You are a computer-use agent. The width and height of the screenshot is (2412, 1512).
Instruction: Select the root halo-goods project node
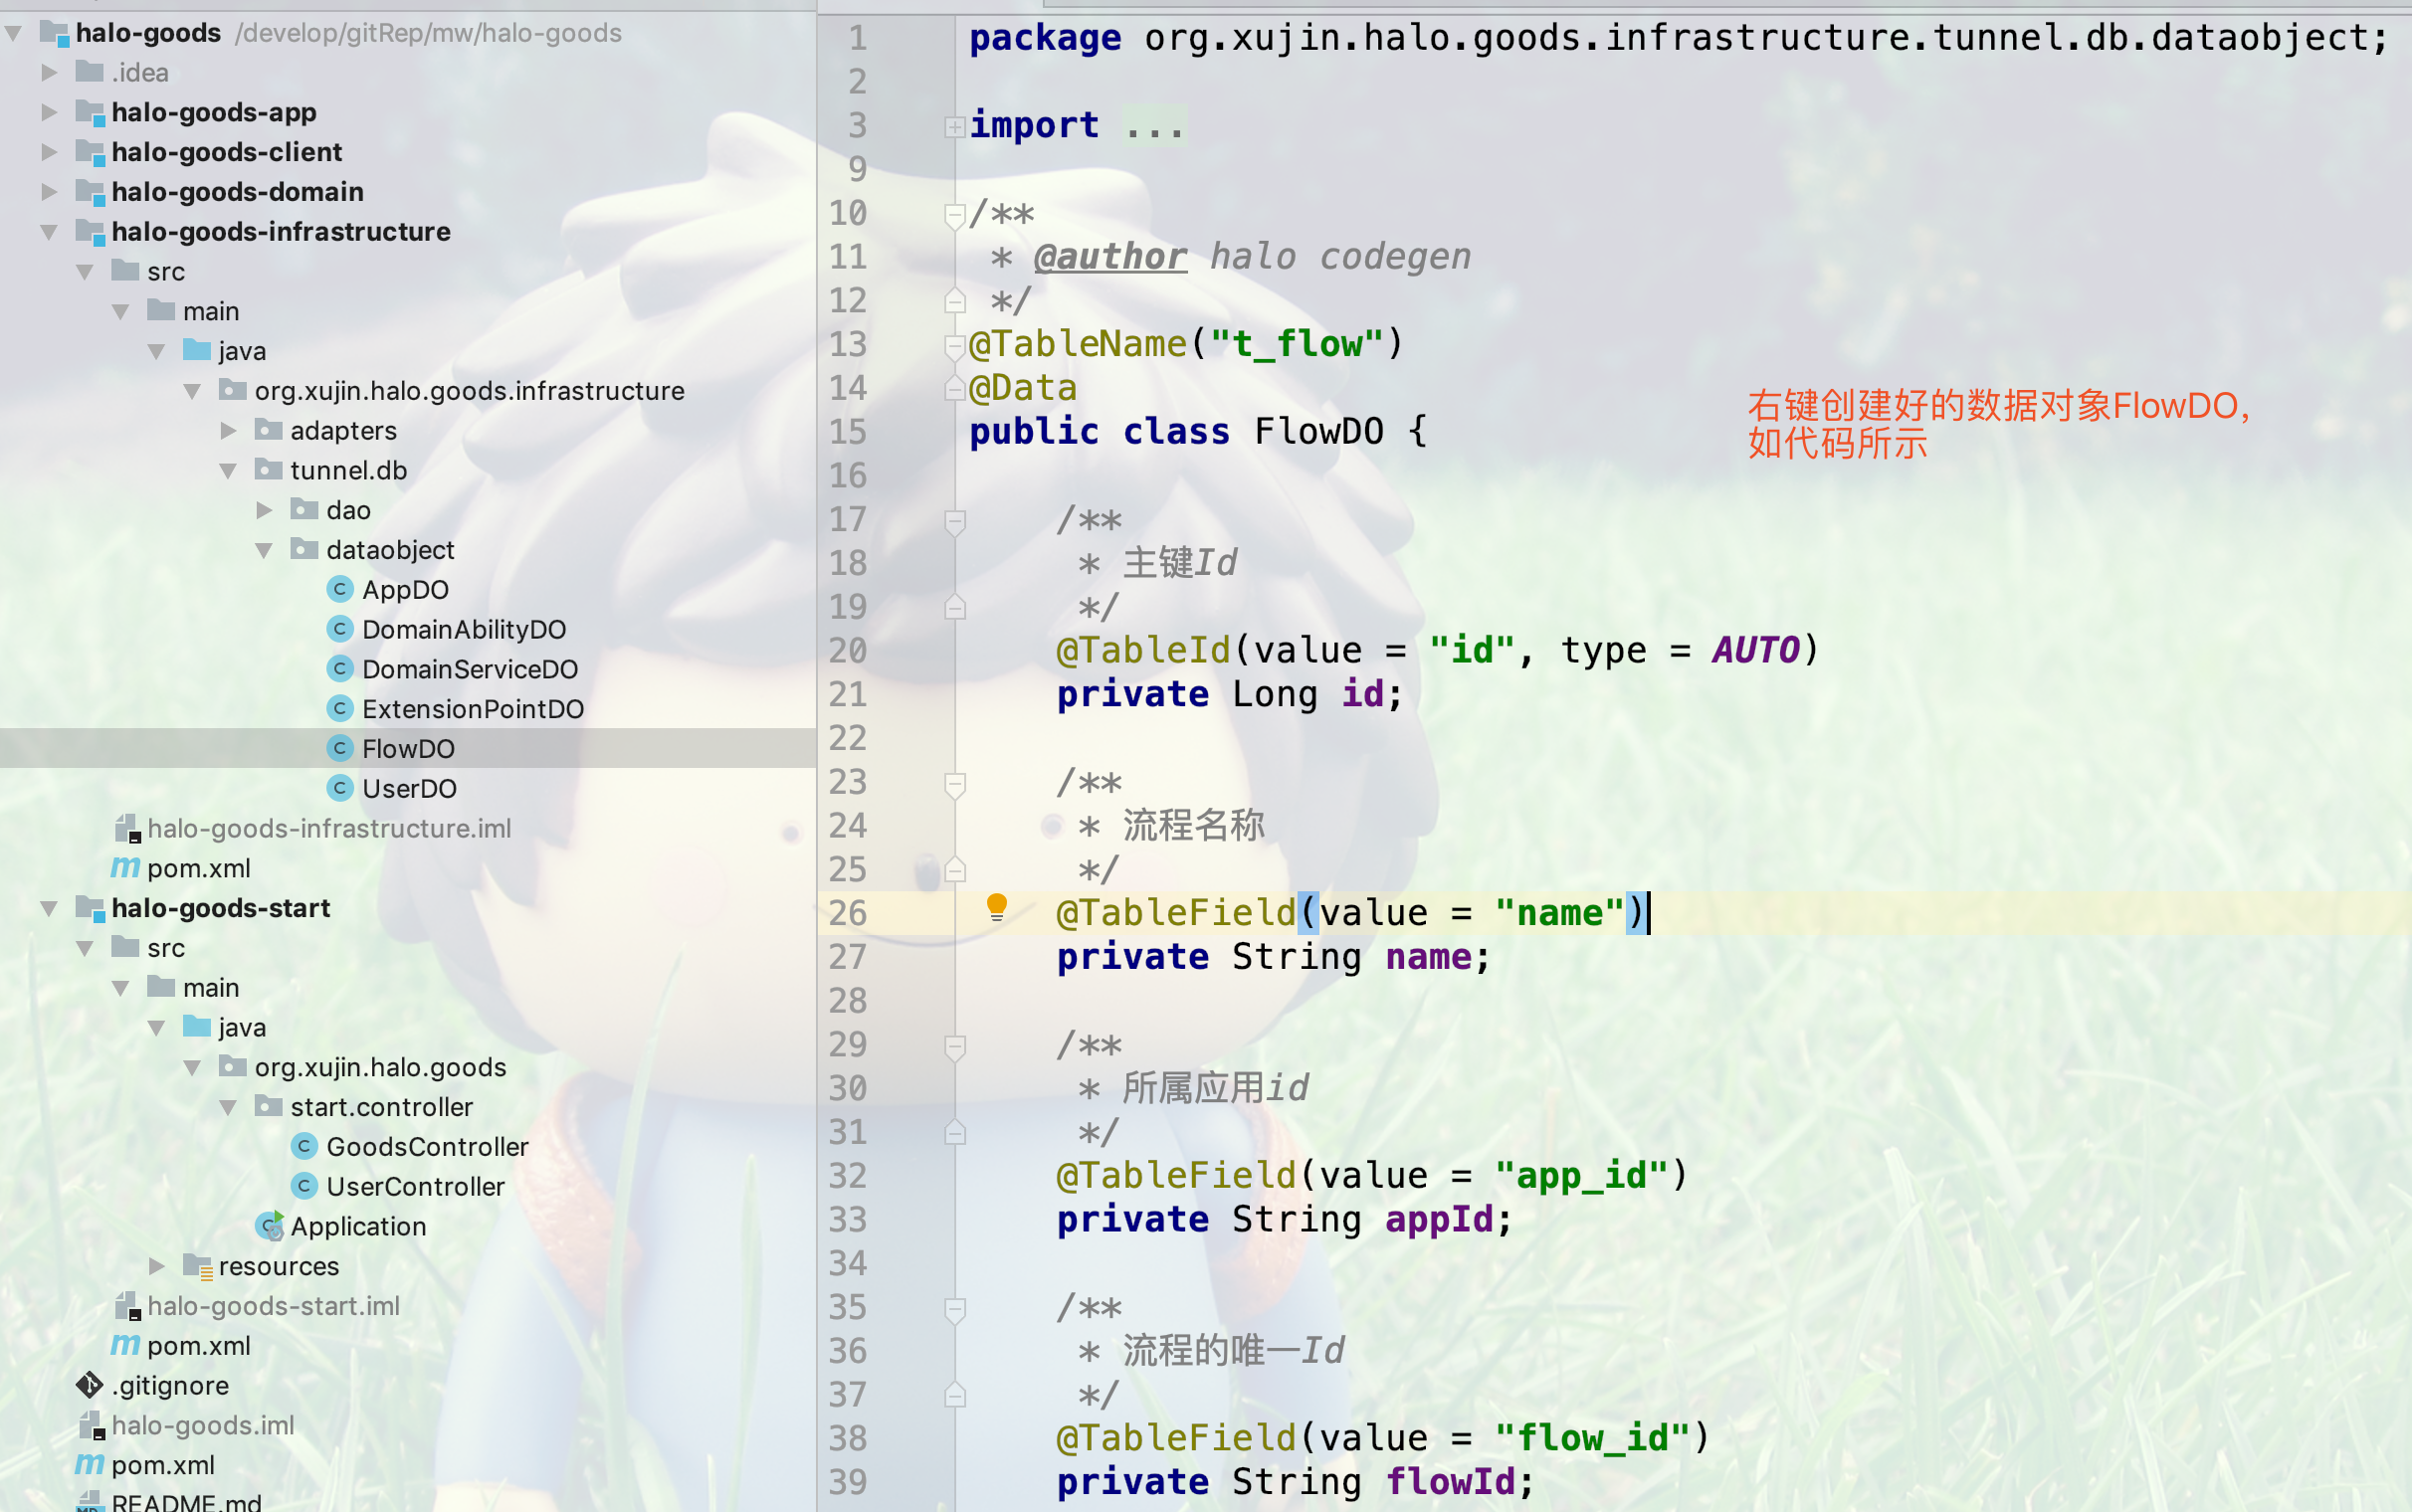[148, 33]
